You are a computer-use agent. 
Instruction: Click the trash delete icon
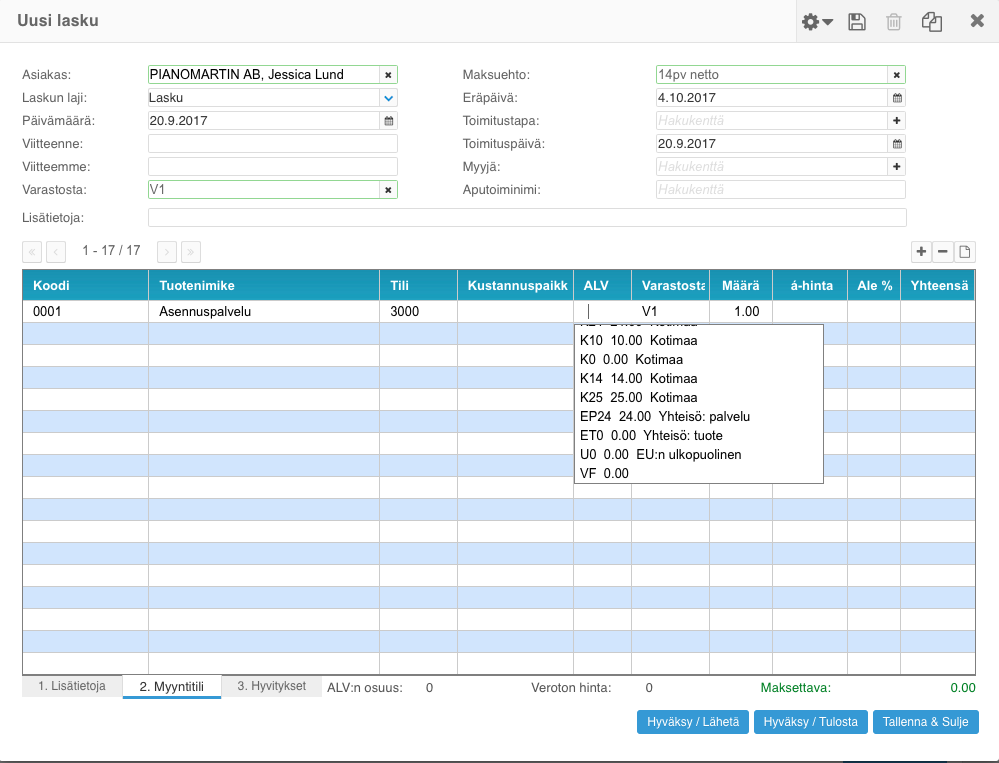pyautogui.click(x=894, y=22)
